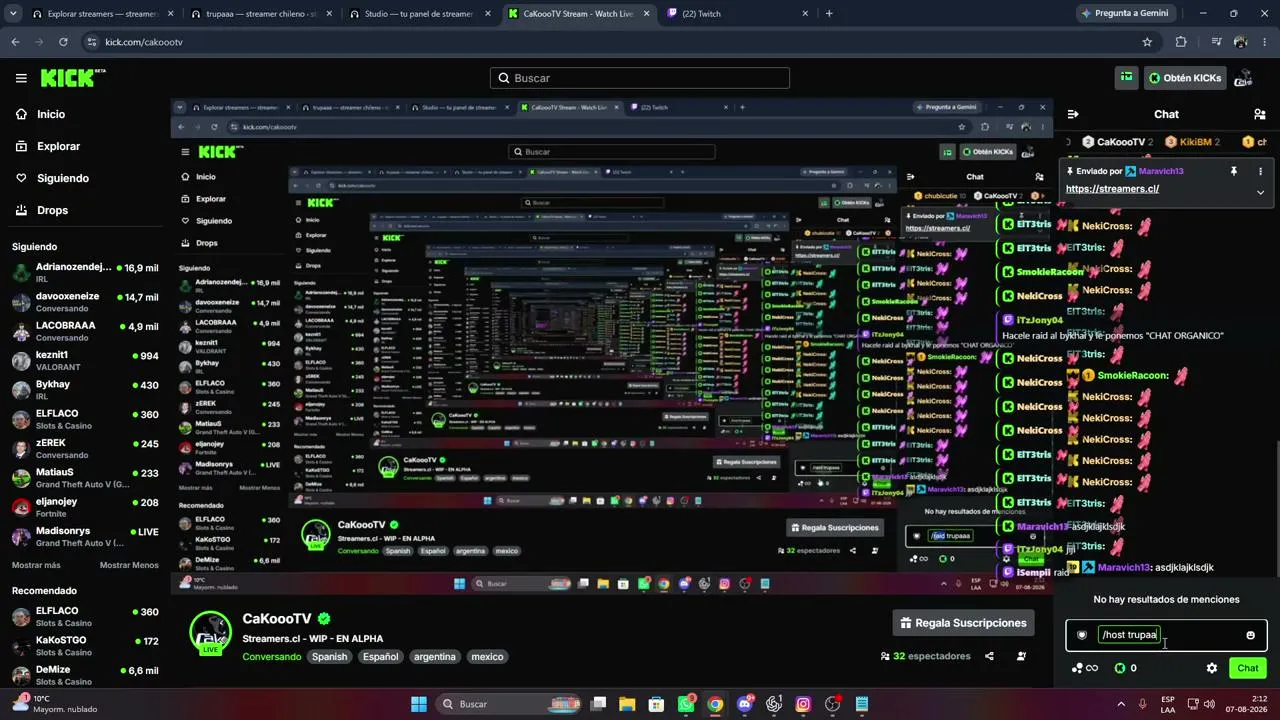Unpin the pinned message with pin icon
1280x720 pixels.
[x=1234, y=171]
